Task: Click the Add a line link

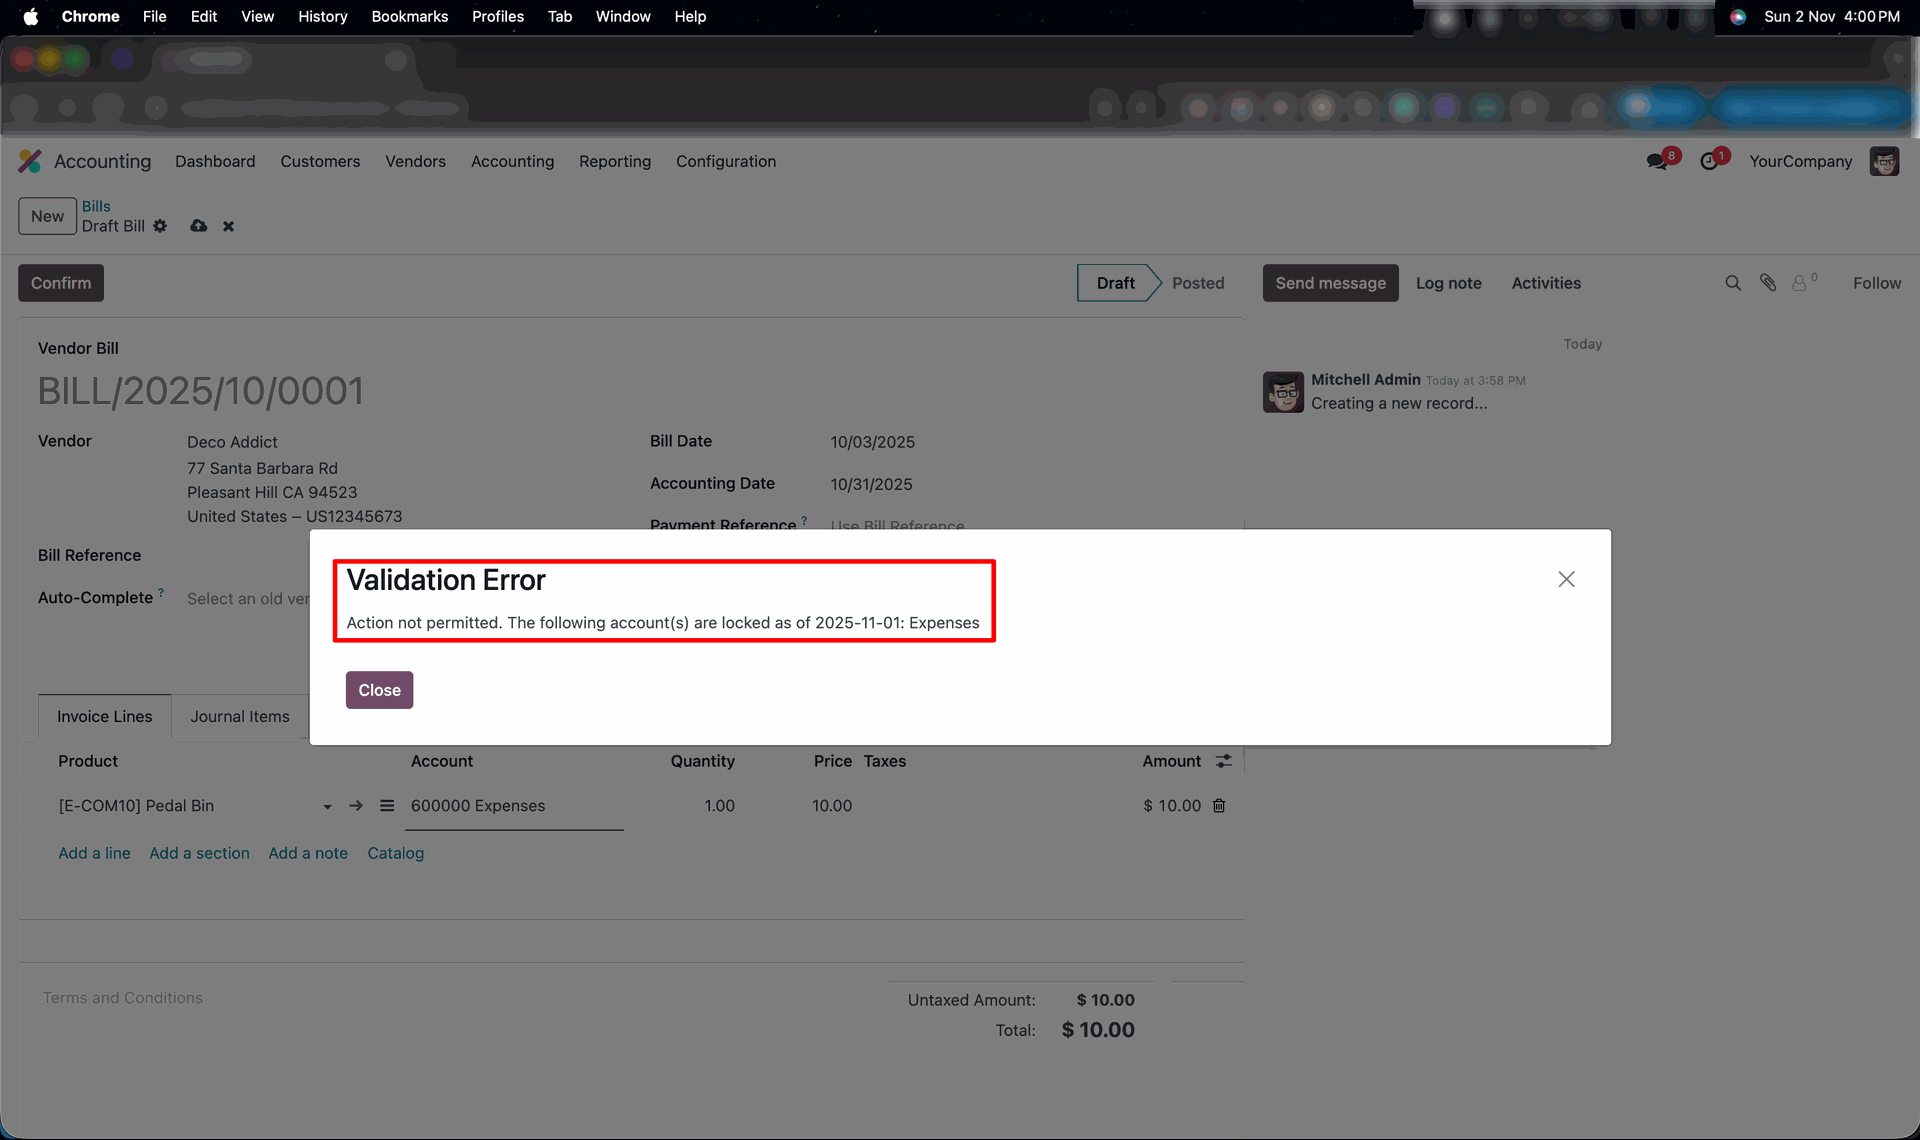Action: 94,853
